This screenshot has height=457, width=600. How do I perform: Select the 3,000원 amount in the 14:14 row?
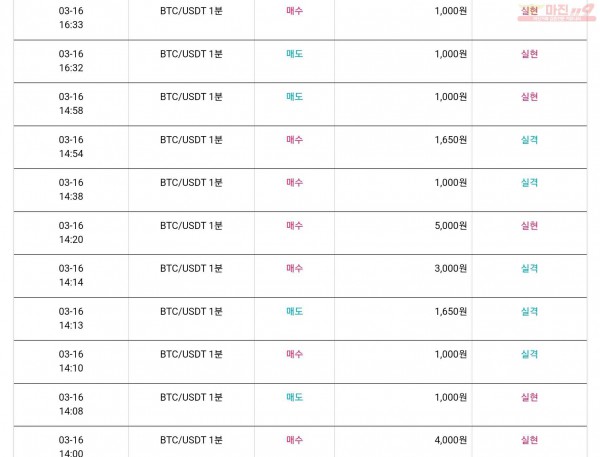coord(450,268)
